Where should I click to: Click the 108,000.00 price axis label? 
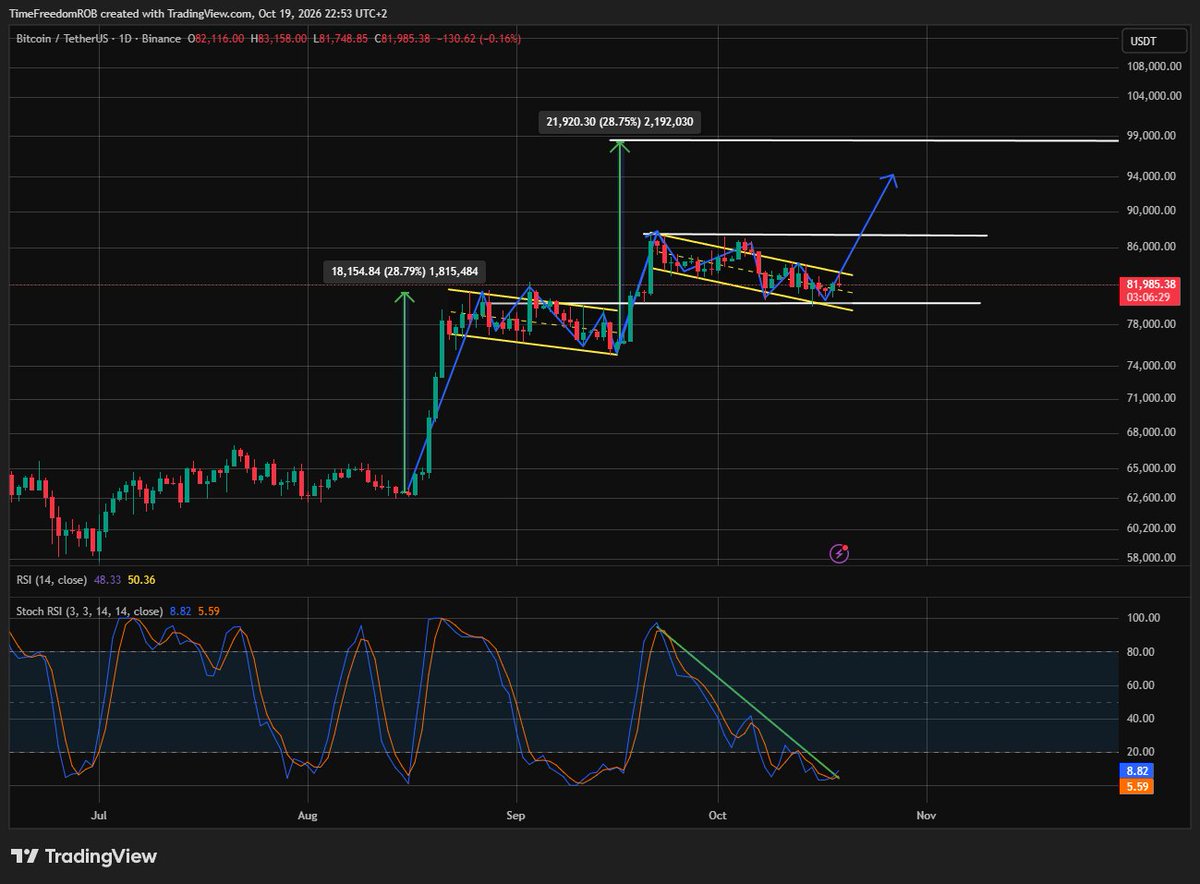[x=1153, y=67]
